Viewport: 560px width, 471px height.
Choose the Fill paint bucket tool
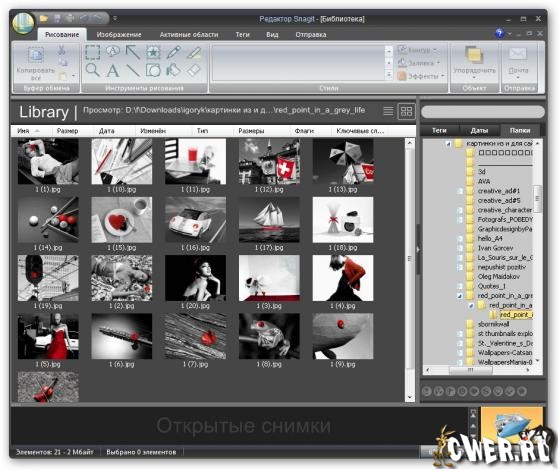[x=174, y=70]
